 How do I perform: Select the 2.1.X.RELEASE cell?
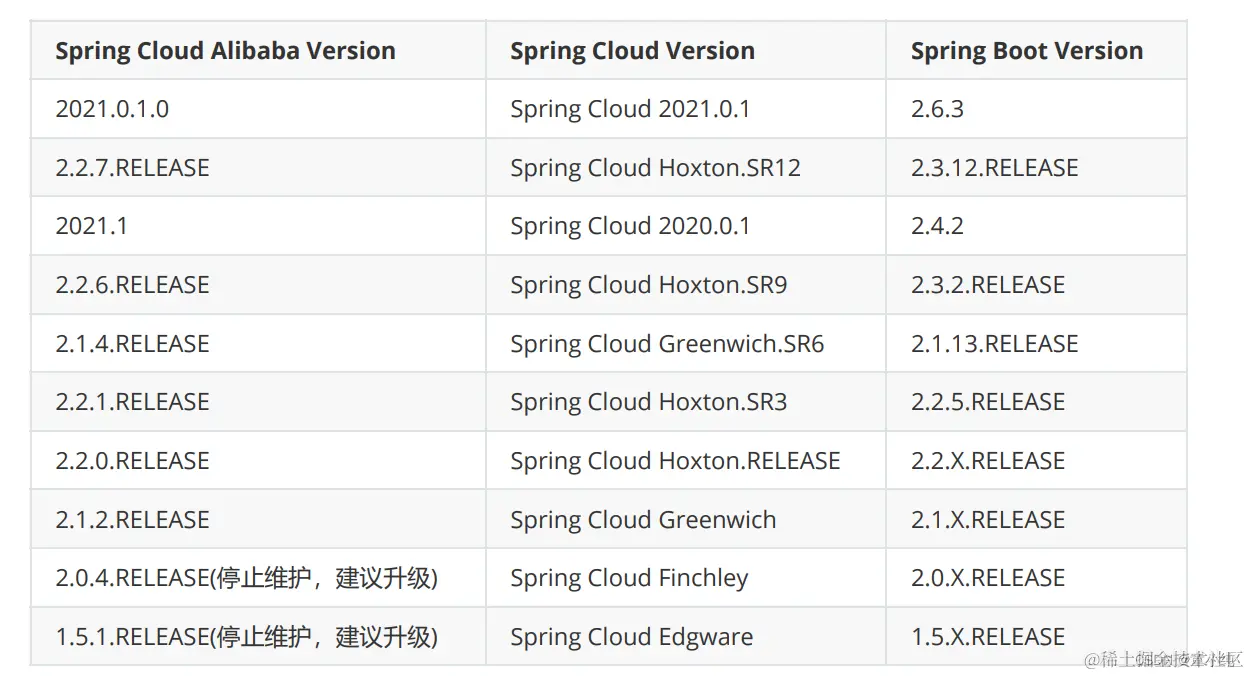click(1036, 519)
